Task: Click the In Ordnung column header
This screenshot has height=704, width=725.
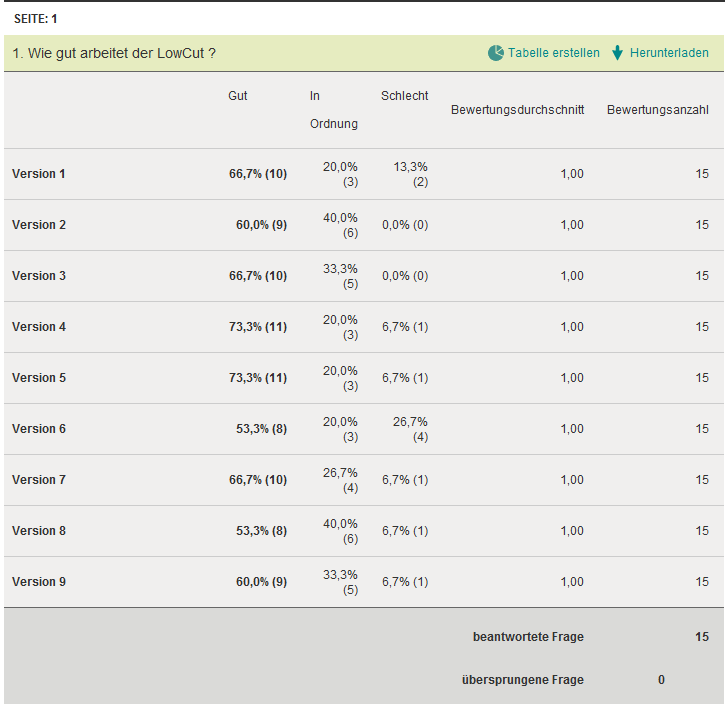Action: 333,110
